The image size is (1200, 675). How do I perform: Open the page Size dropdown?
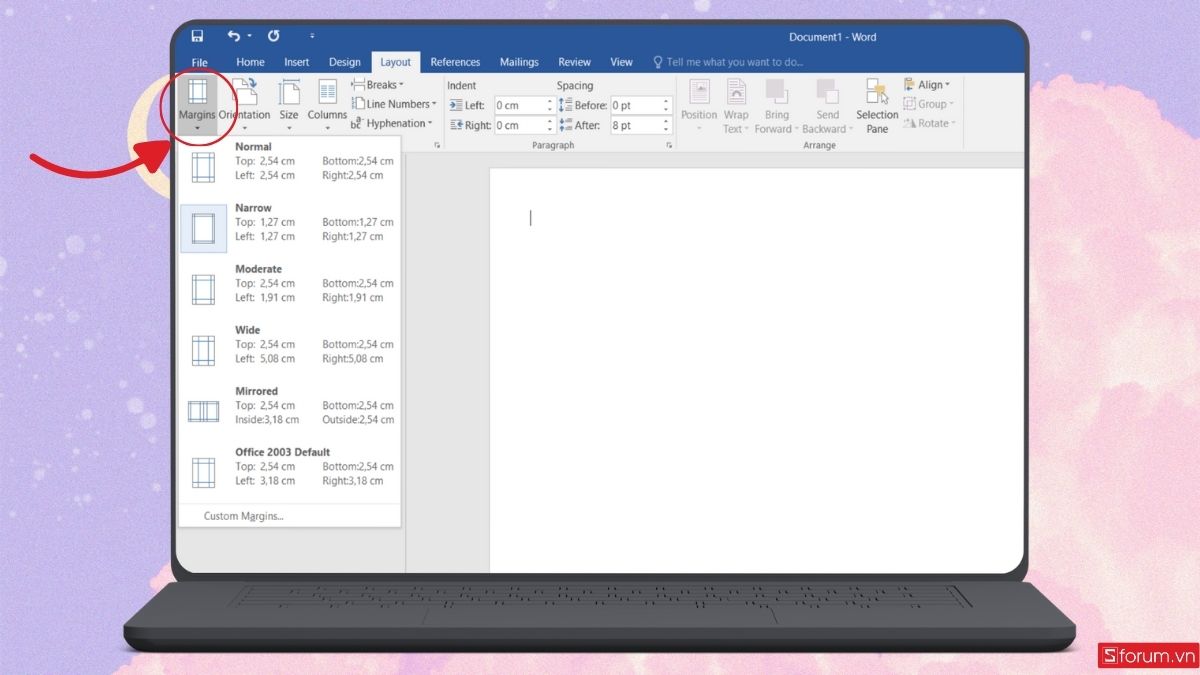289,105
